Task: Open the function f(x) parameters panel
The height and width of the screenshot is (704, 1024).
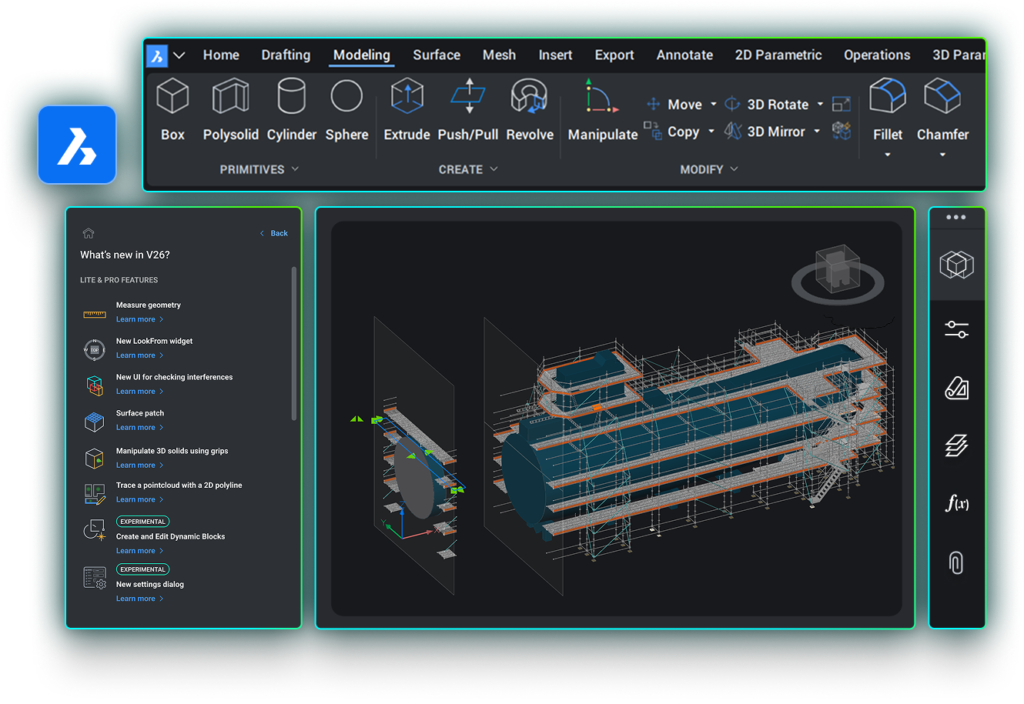Action: tap(957, 503)
